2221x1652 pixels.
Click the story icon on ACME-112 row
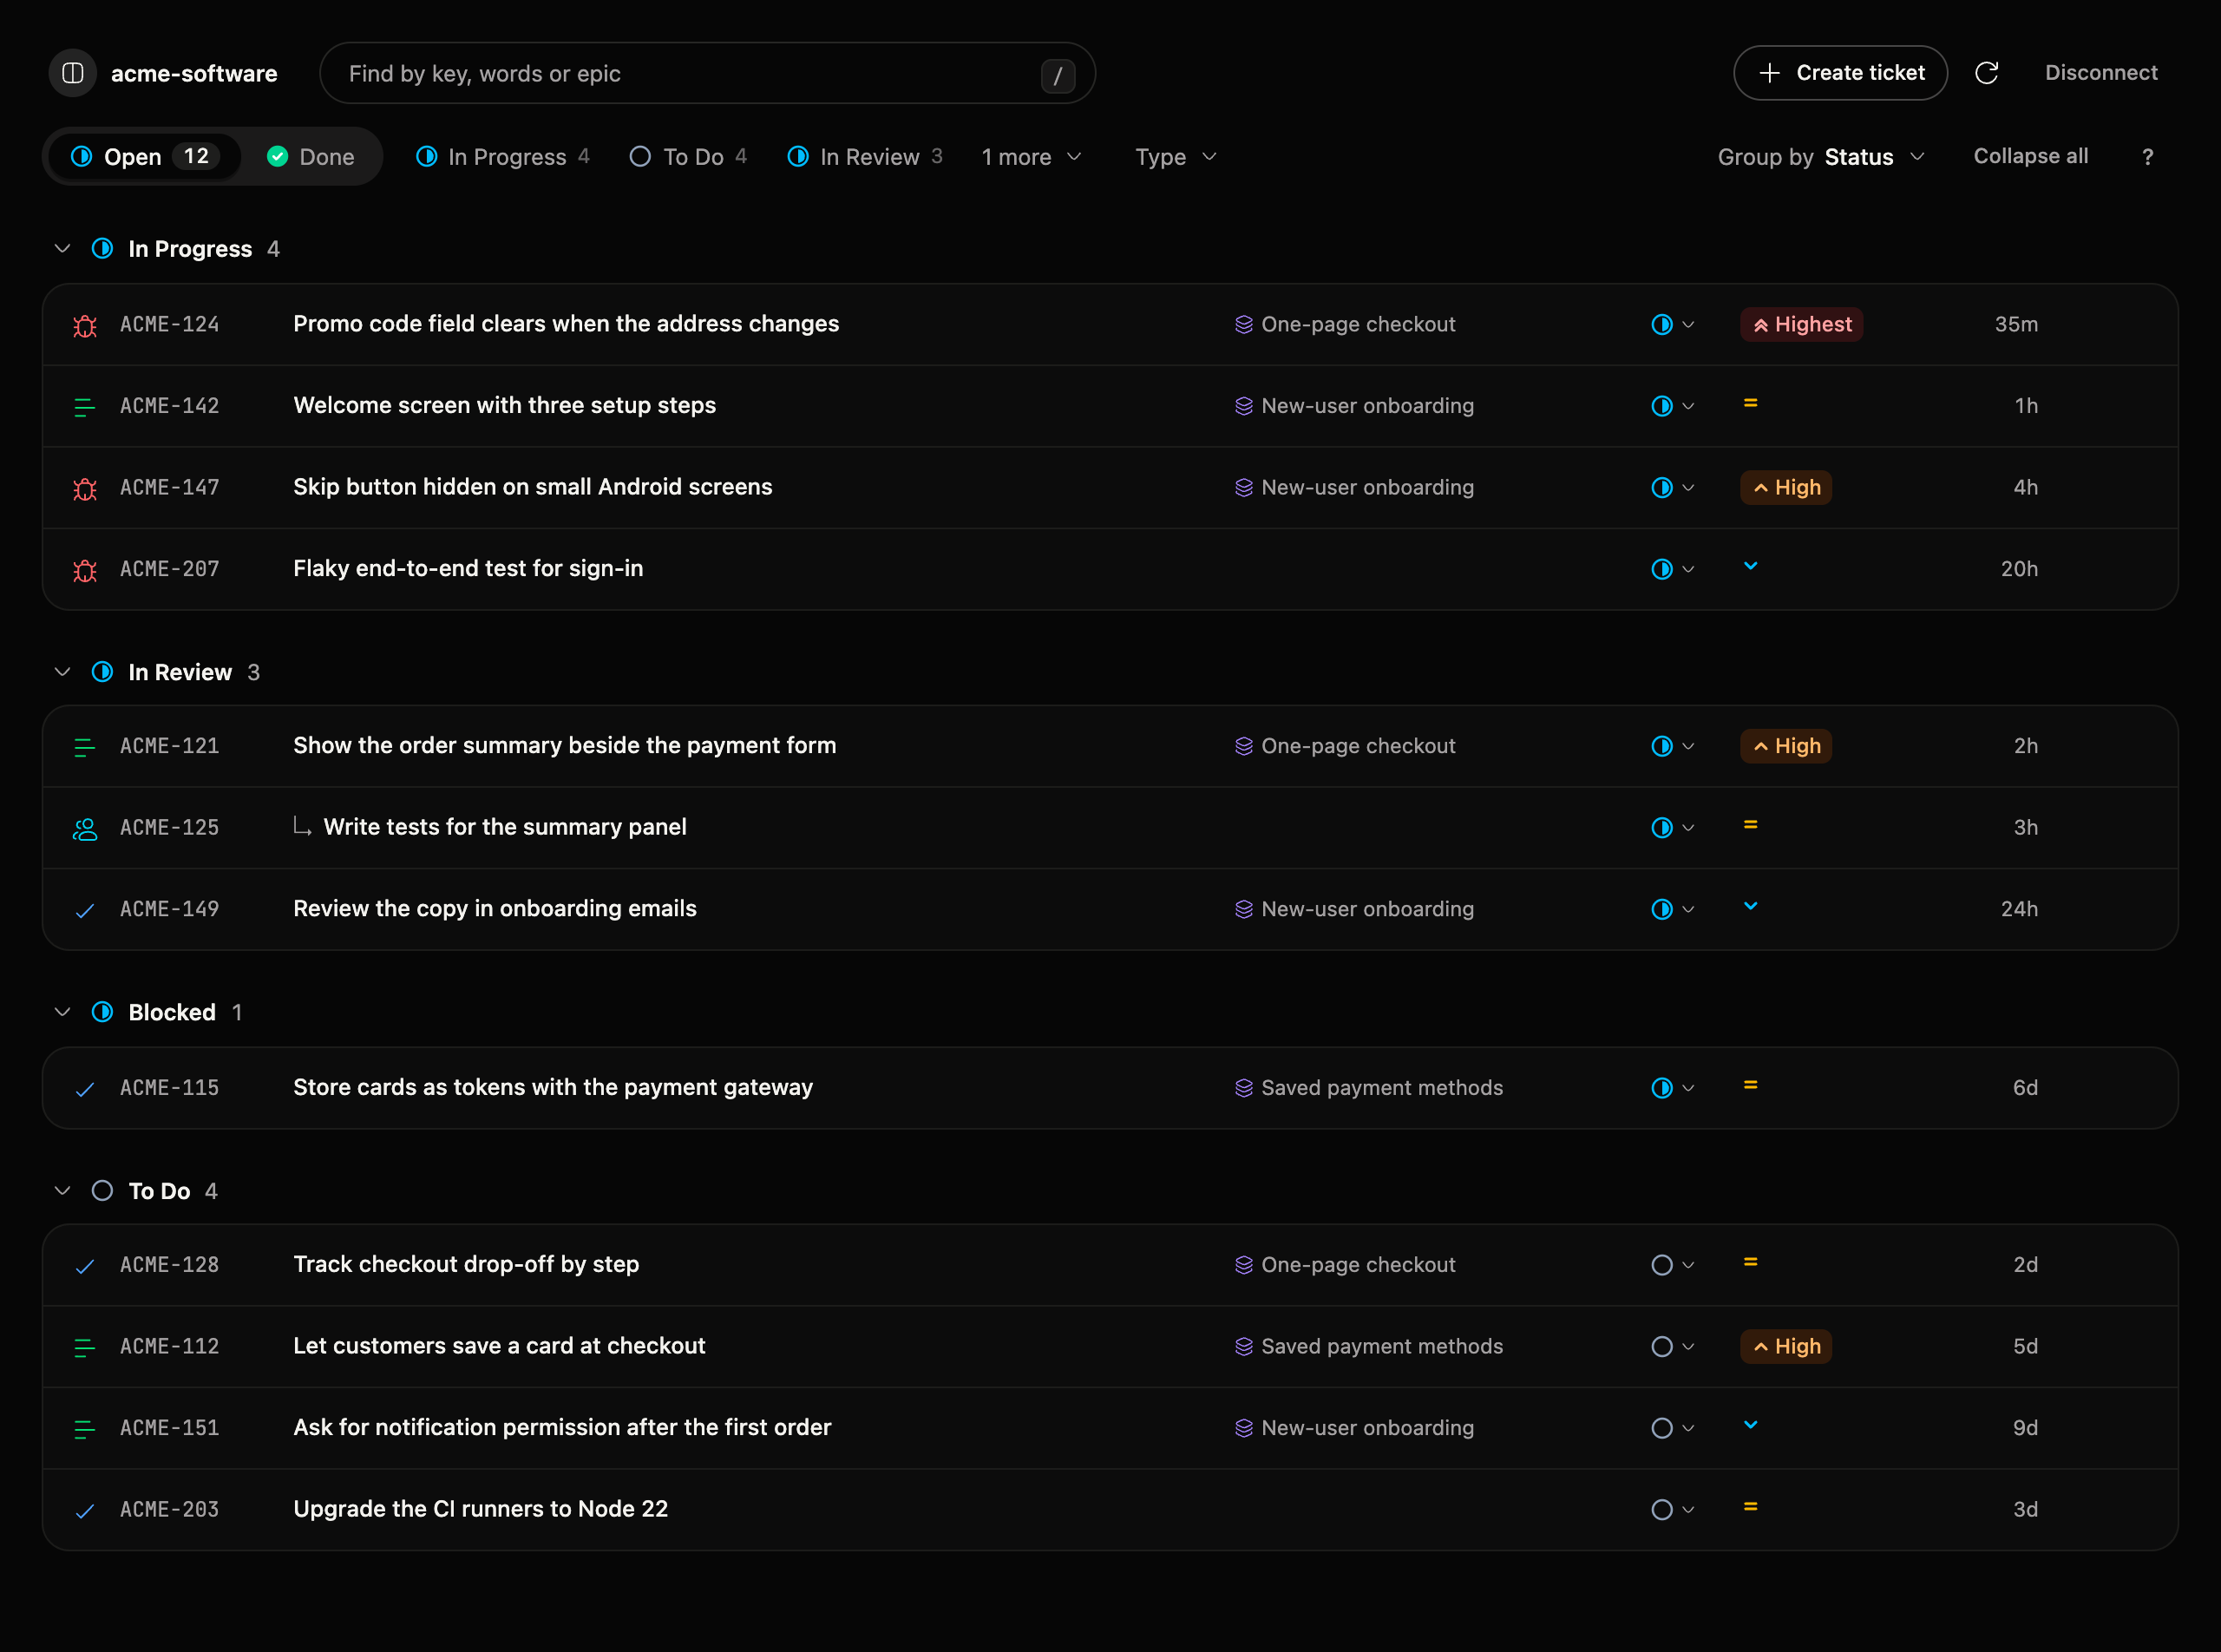click(x=85, y=1347)
